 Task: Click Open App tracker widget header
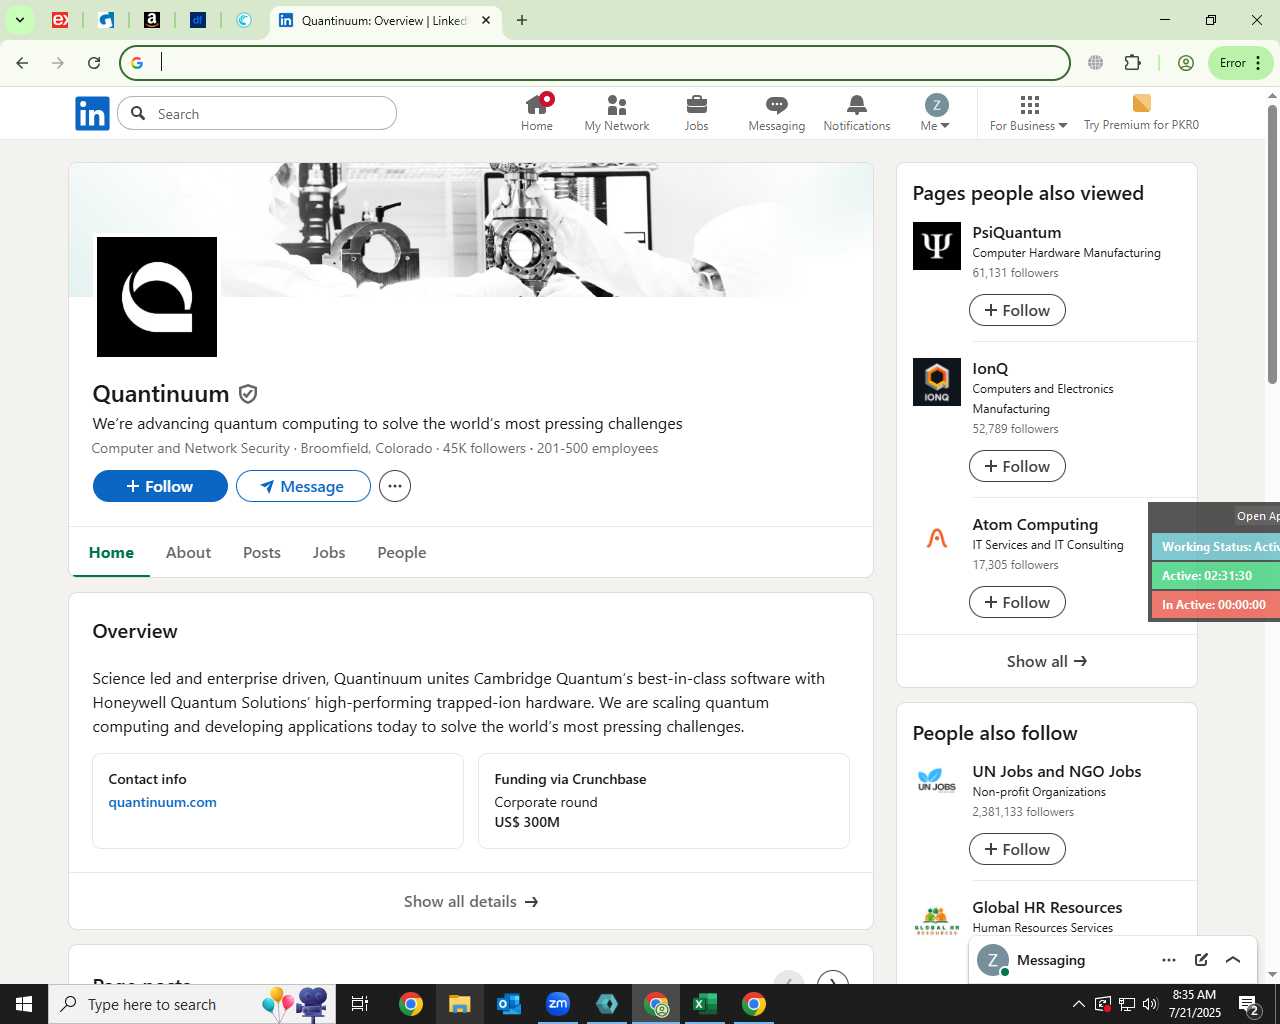pos(1256,516)
